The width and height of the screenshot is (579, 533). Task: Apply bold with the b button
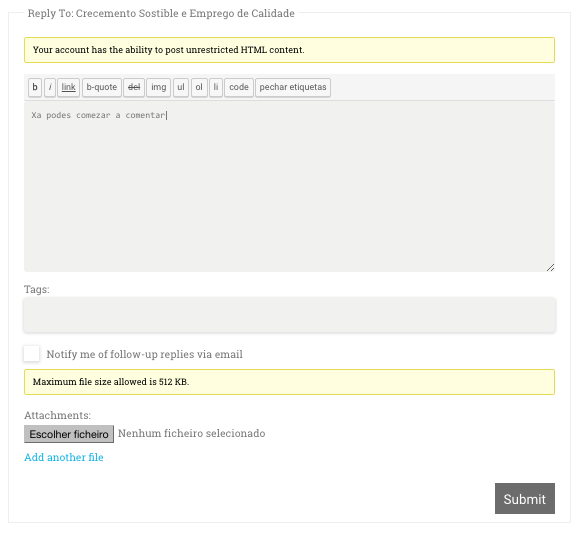tap(35, 88)
